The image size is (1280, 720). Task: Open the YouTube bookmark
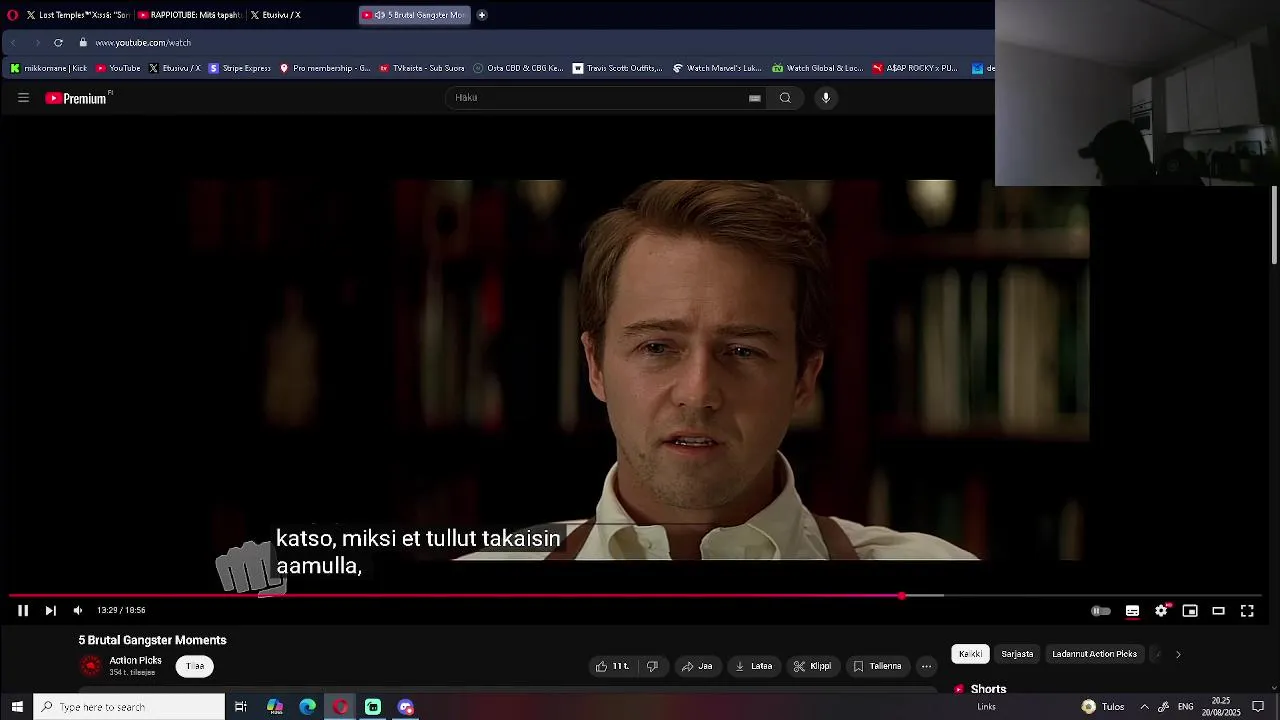pyautogui.click(x=118, y=68)
